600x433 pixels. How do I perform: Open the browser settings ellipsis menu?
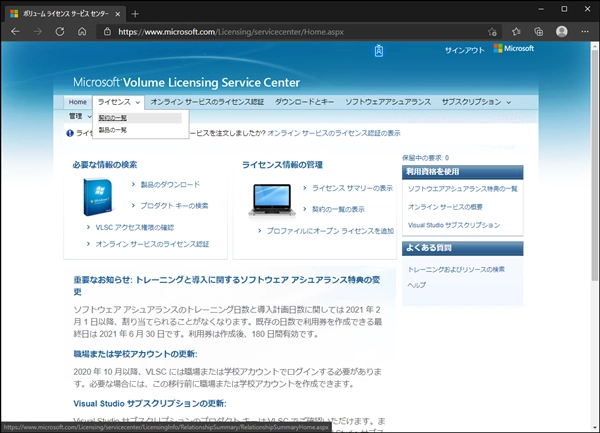(x=585, y=32)
